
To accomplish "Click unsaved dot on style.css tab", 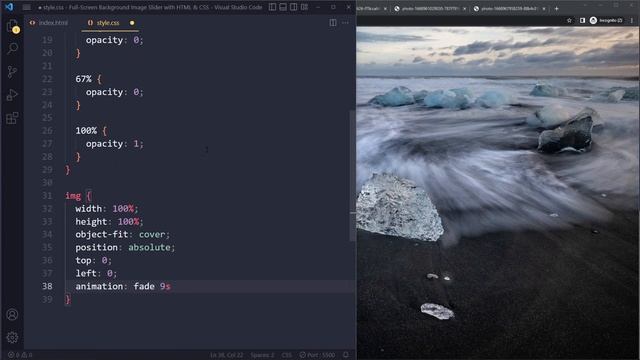I will pyautogui.click(x=132, y=23).
